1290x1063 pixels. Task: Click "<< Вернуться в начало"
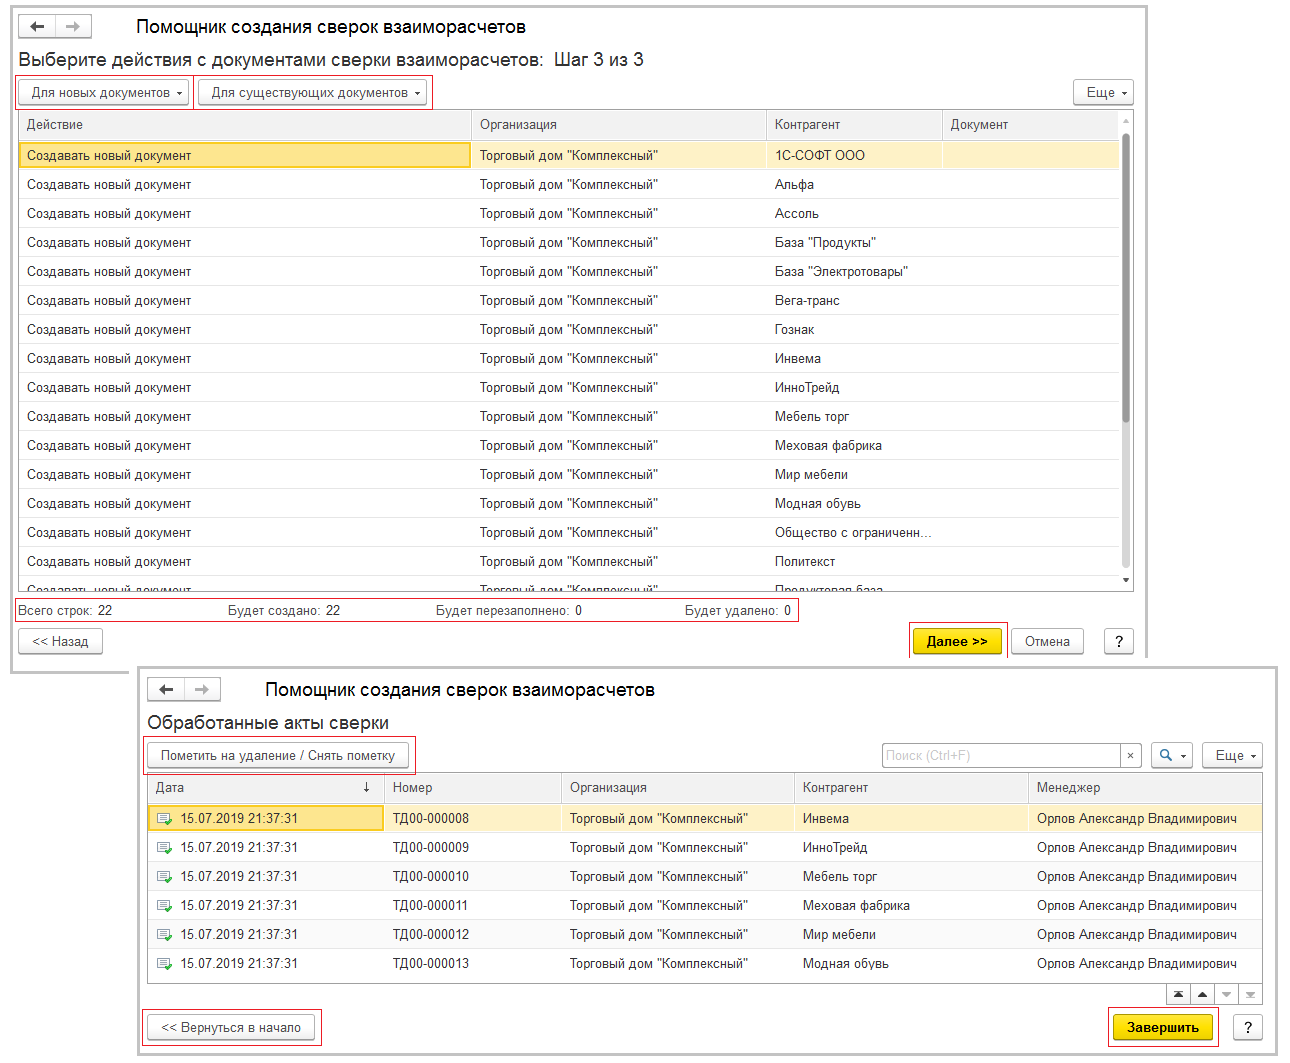[231, 1028]
